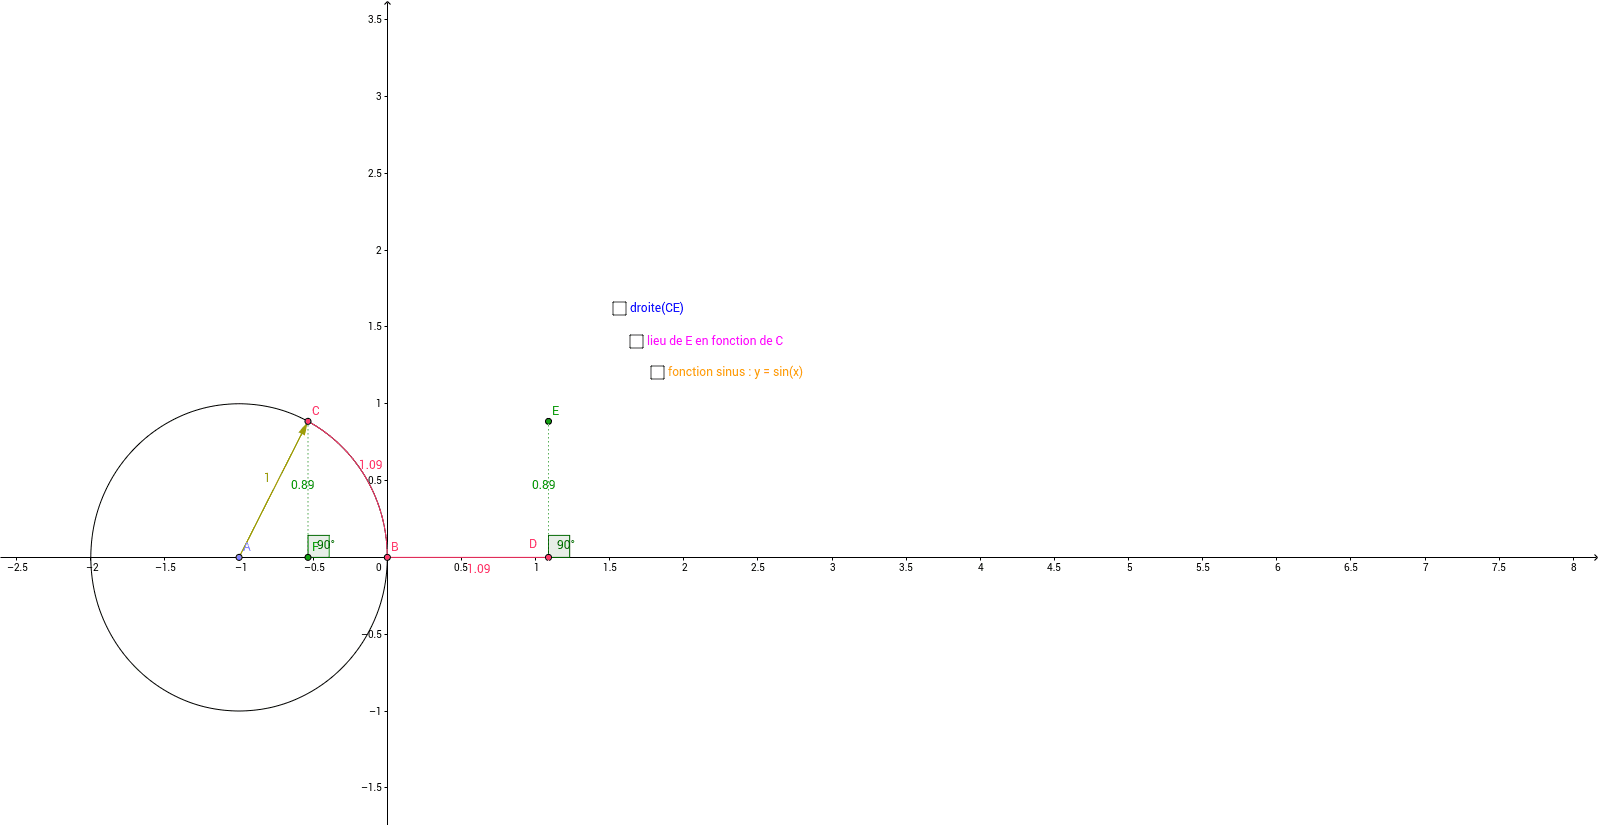
Task: Select red point C on the circle
Action: pos(308,421)
